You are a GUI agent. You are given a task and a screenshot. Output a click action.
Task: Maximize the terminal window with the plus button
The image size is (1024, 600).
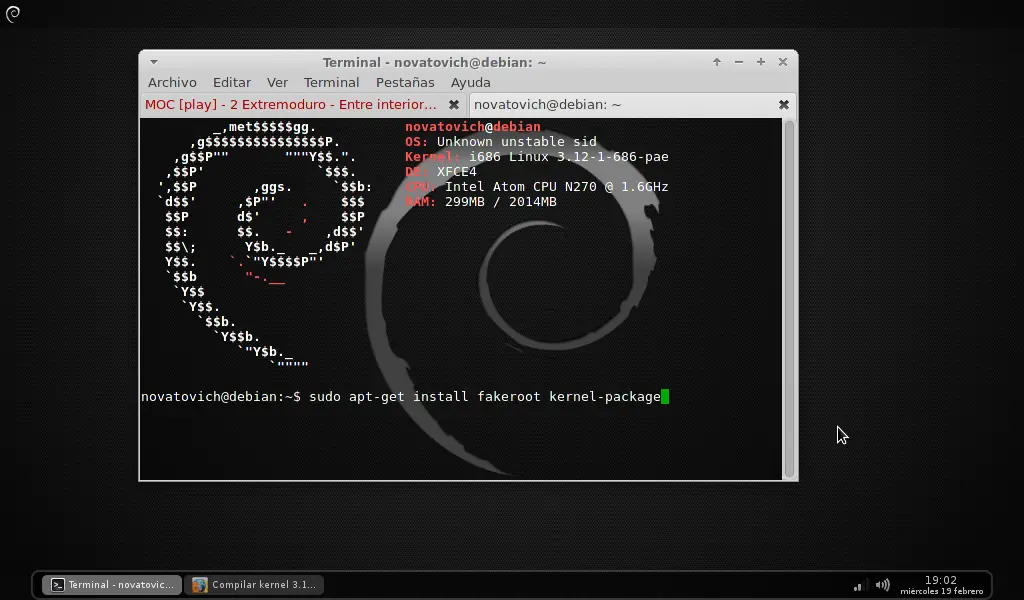tap(761, 62)
